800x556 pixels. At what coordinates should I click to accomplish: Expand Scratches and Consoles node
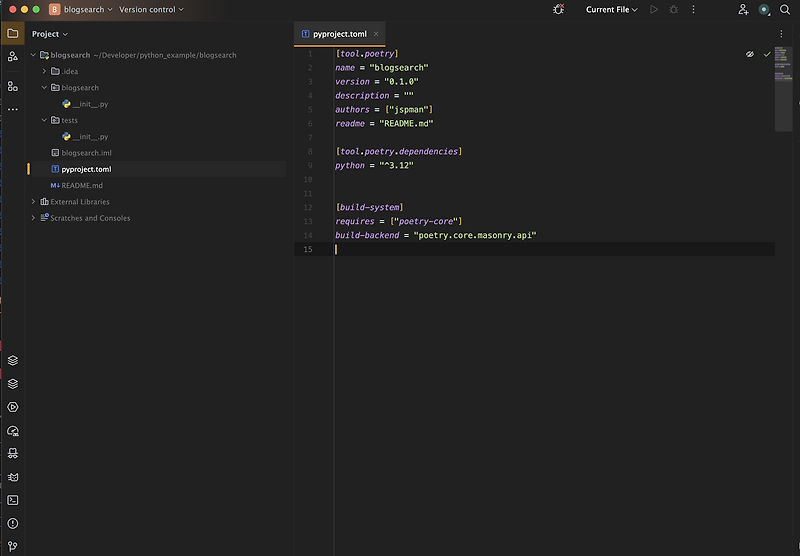[33, 218]
